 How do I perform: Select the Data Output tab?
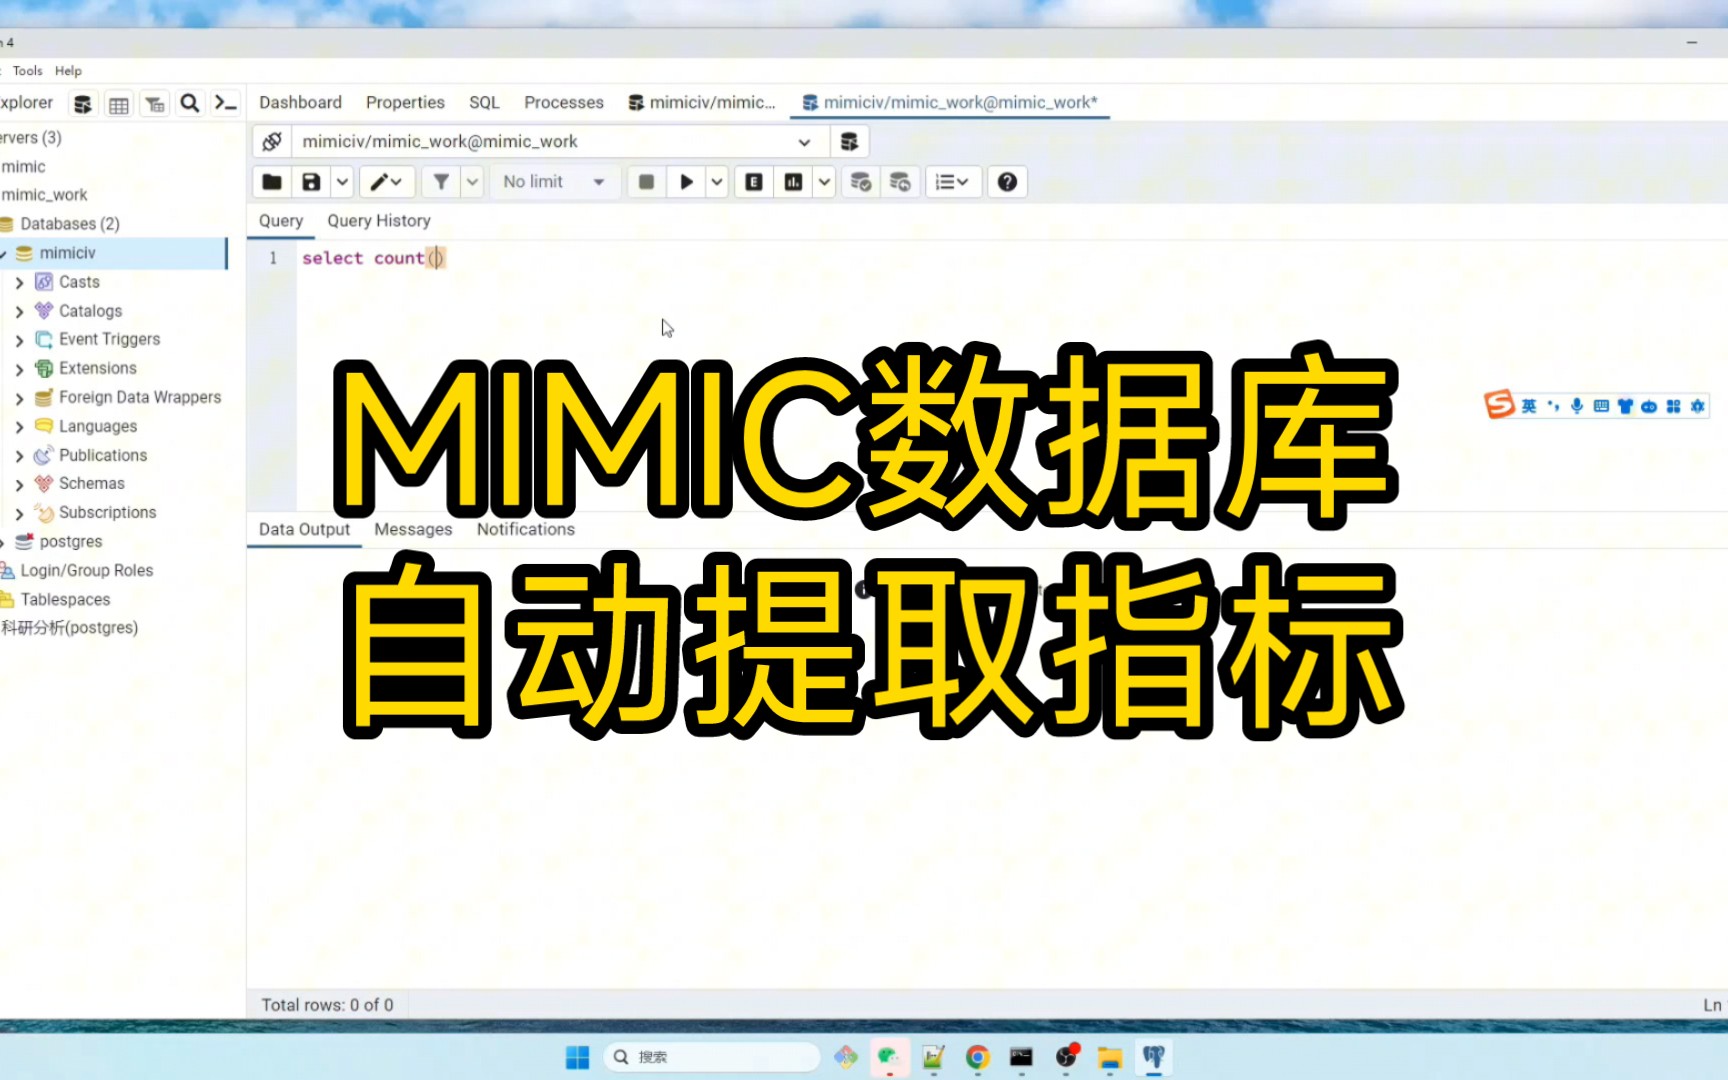[x=304, y=529]
